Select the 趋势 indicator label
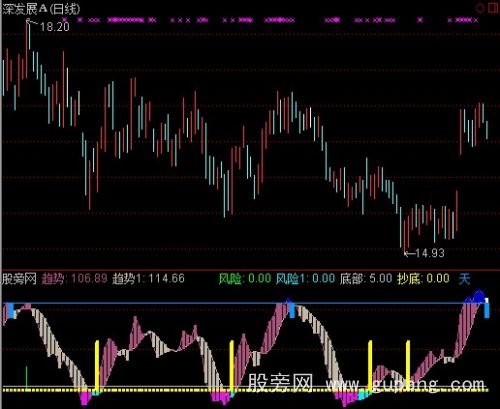Image resolution: width=500 pixels, height=409 pixels. click(x=53, y=278)
